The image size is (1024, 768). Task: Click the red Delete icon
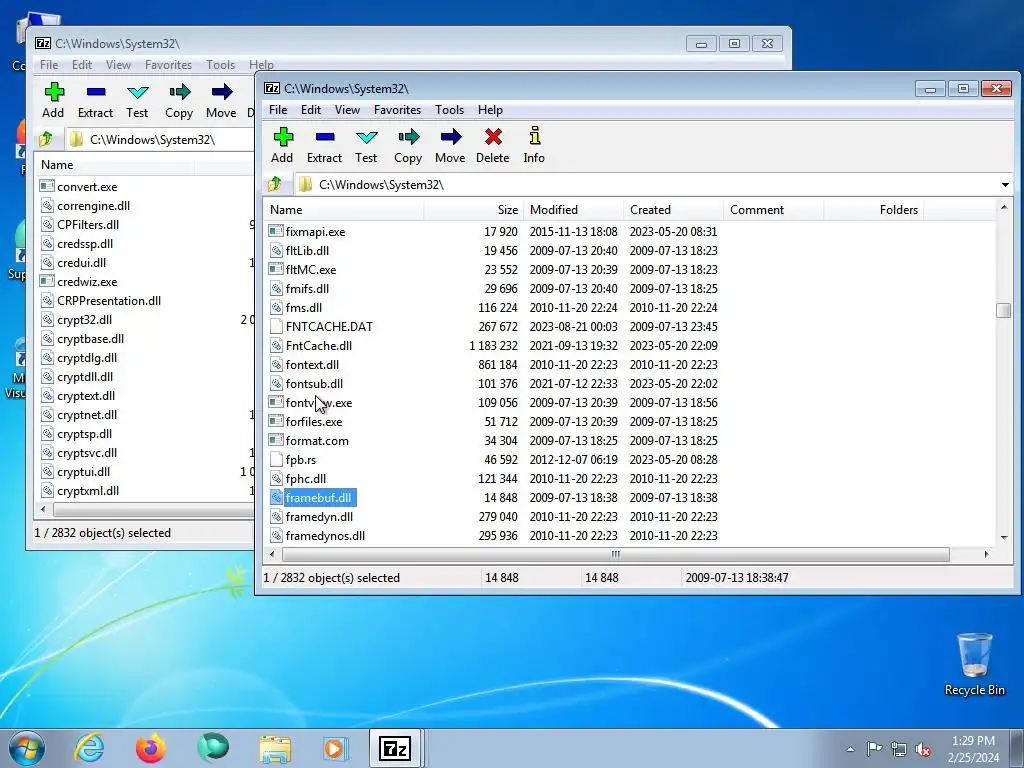click(x=493, y=137)
